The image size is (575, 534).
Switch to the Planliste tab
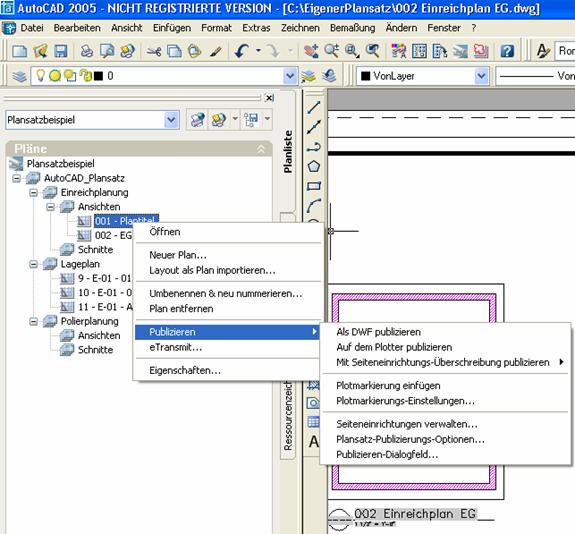coord(288,152)
